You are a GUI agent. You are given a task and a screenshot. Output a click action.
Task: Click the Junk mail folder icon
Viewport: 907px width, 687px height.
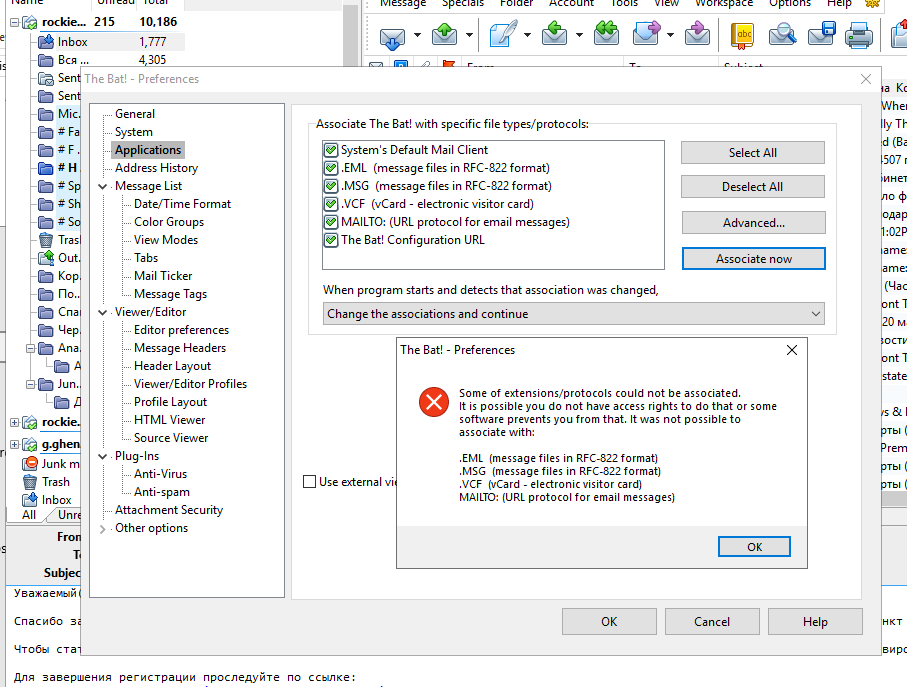[x=30, y=464]
